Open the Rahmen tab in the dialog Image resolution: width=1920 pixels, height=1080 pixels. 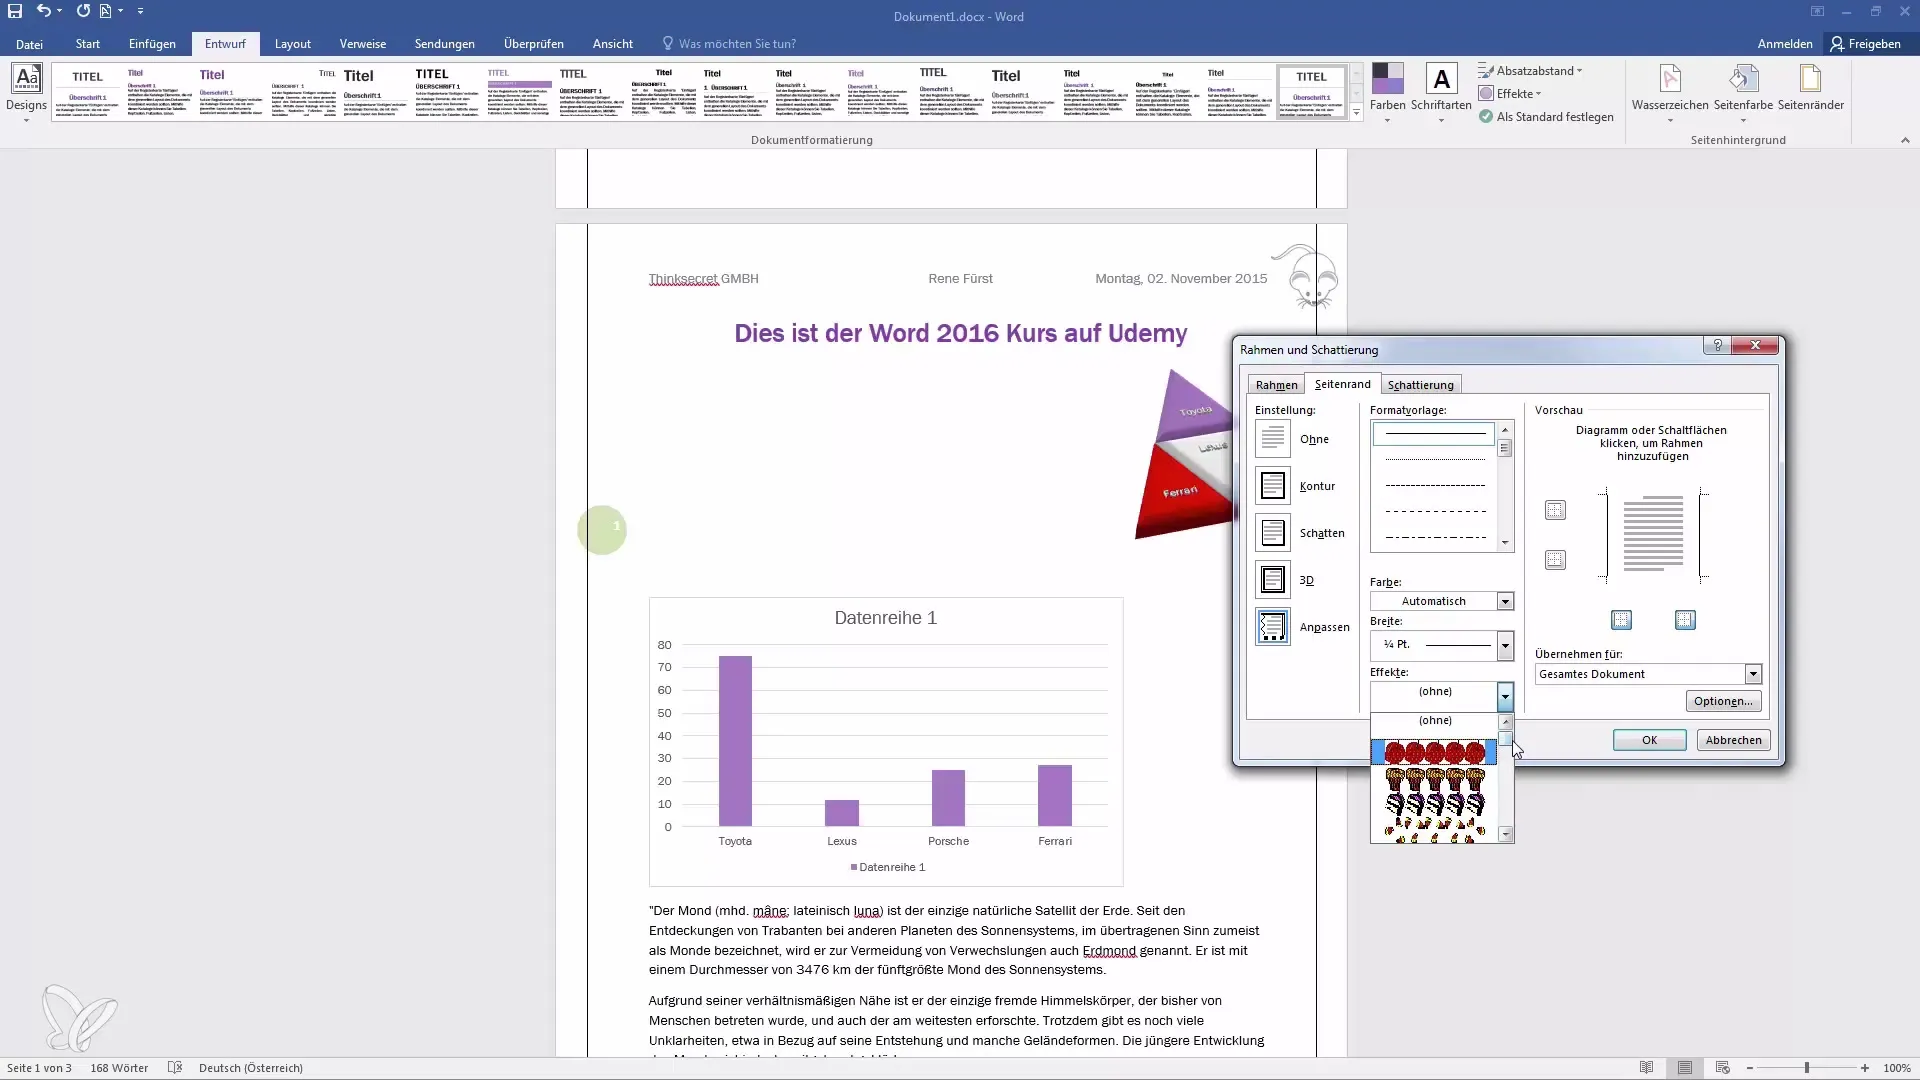pos(1276,385)
